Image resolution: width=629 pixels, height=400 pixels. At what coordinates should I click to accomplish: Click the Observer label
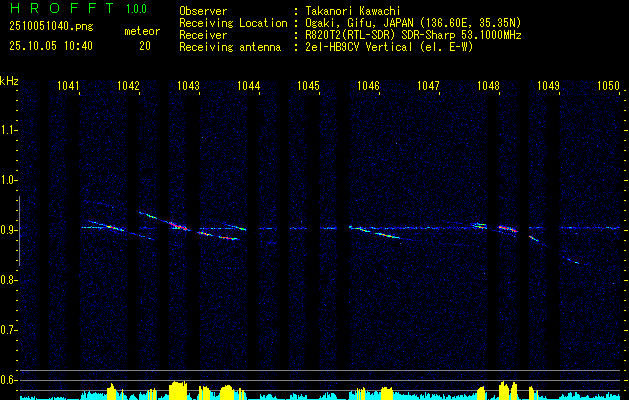pyautogui.click(x=203, y=11)
